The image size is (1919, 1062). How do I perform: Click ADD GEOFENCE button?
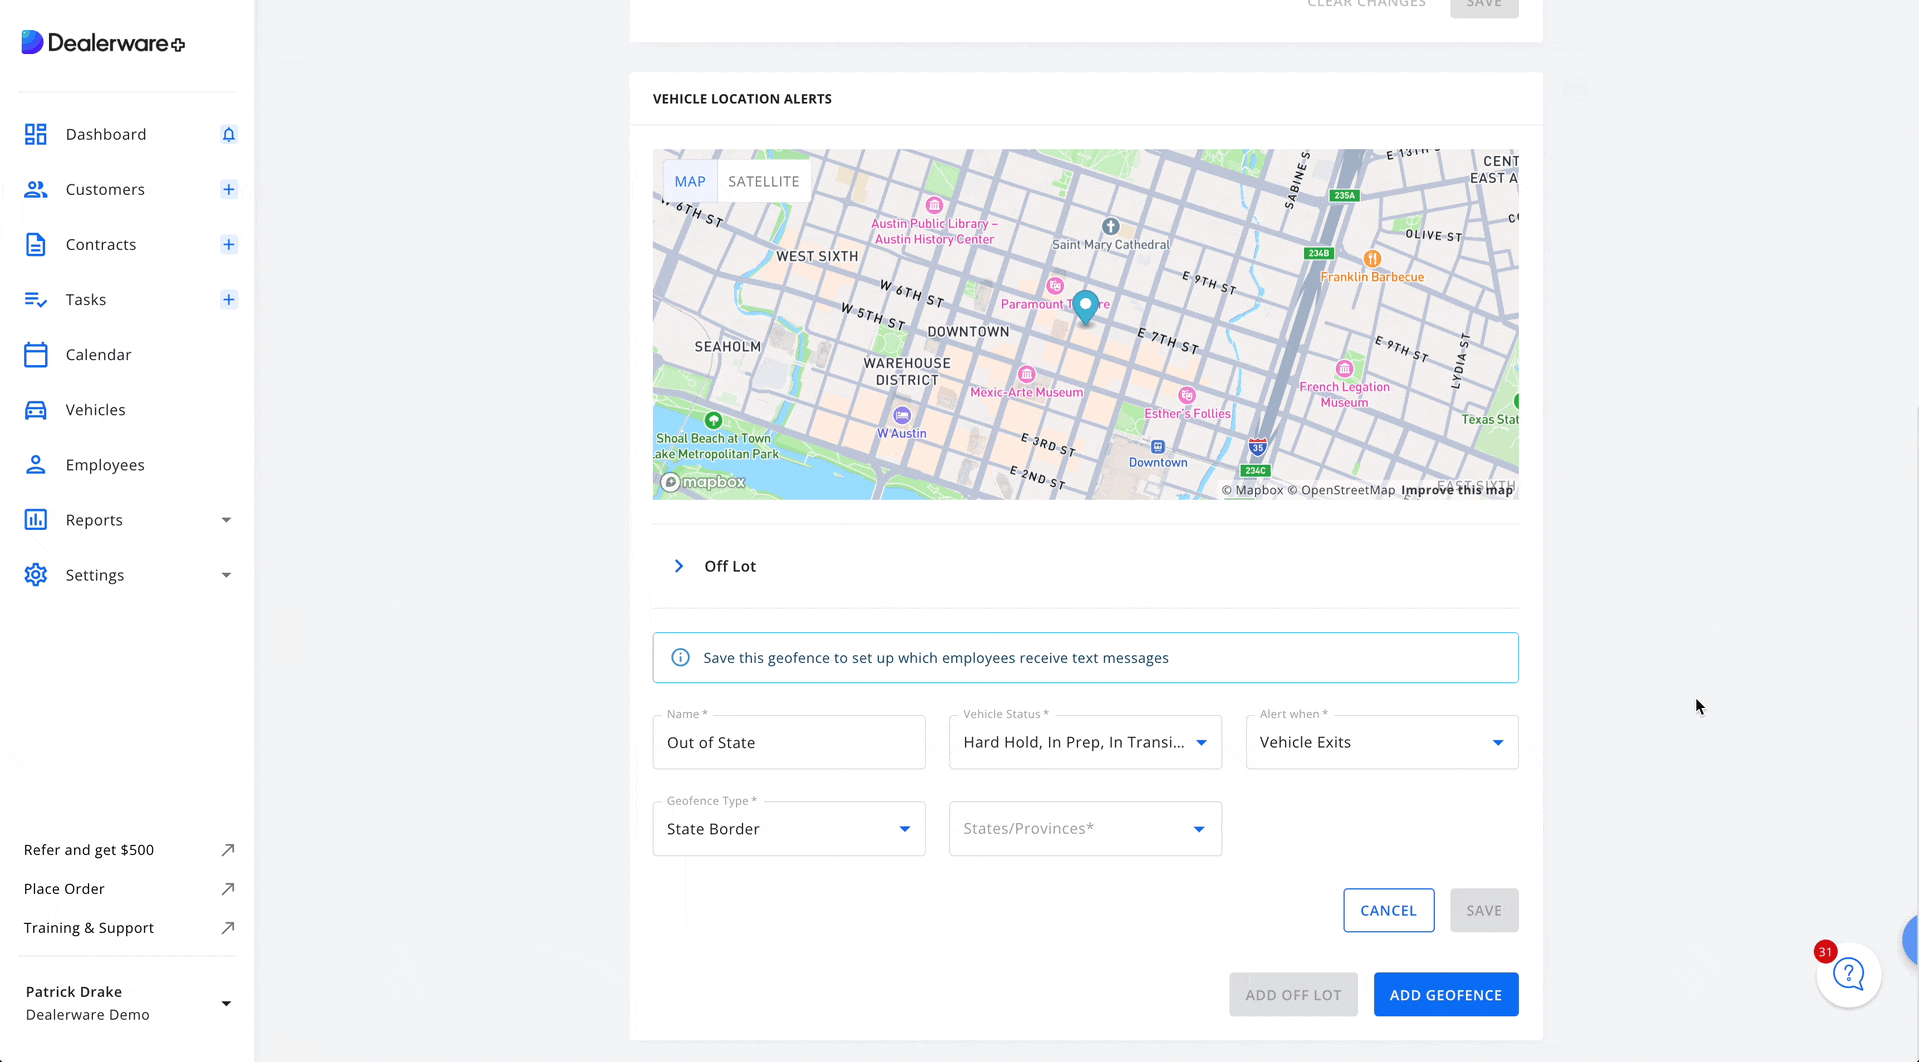(1446, 995)
